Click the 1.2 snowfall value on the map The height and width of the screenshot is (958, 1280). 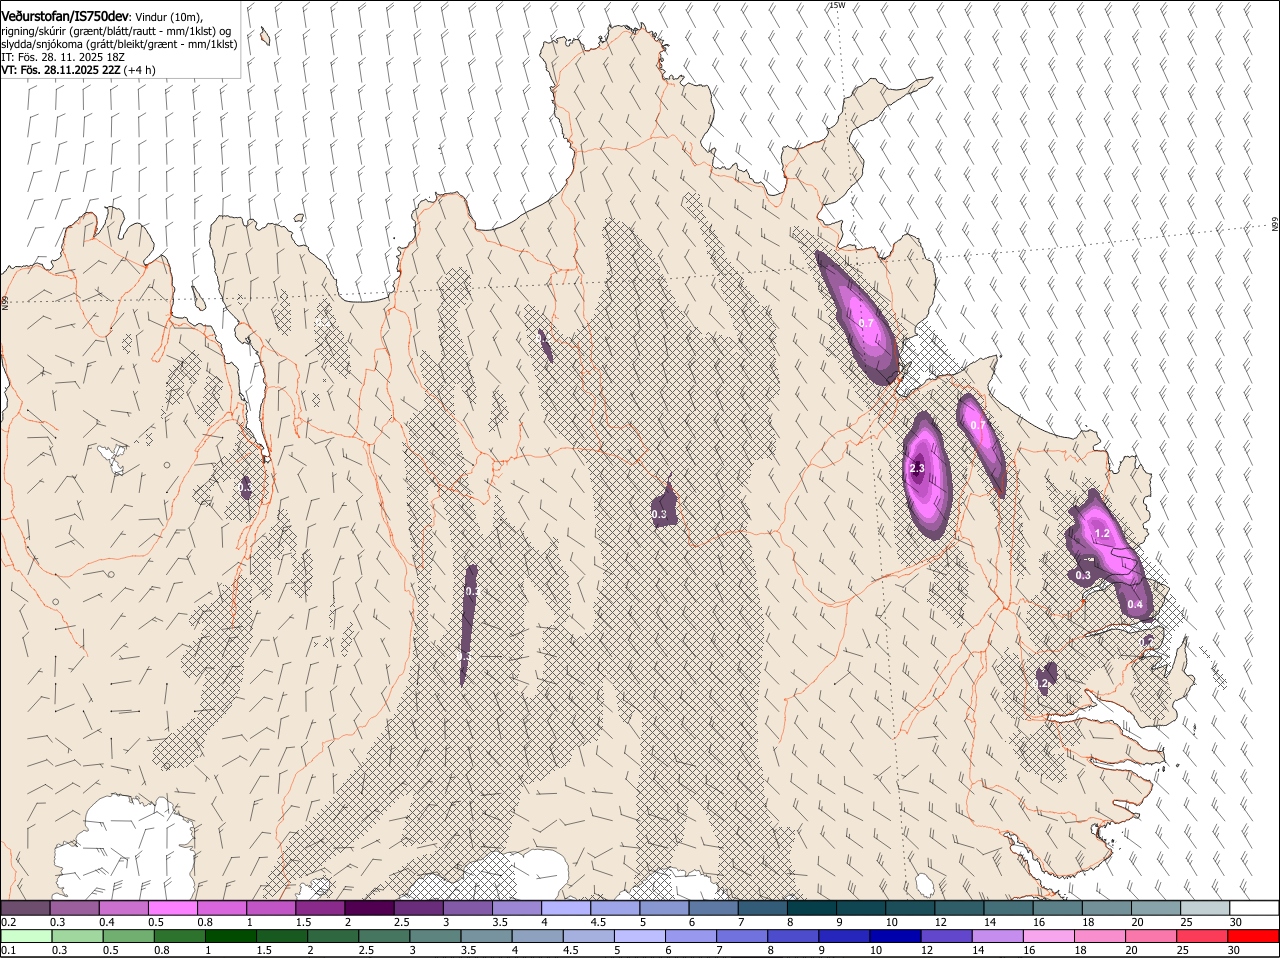[1102, 534]
